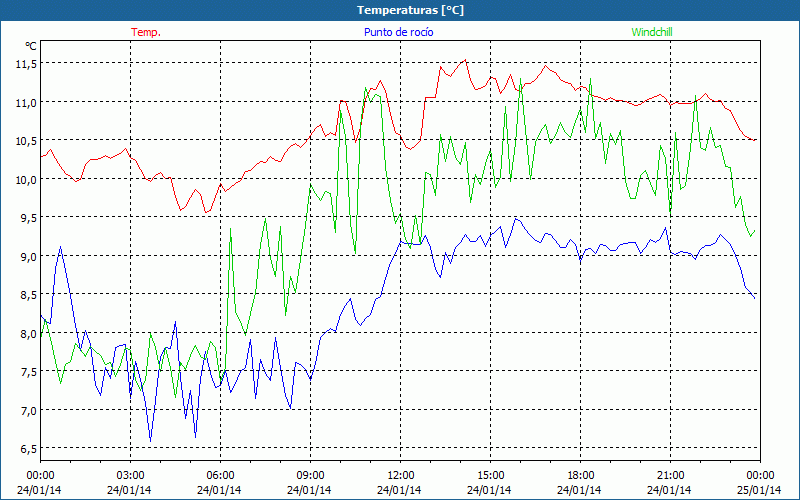Click the 11,5 y-axis value

tap(26, 64)
